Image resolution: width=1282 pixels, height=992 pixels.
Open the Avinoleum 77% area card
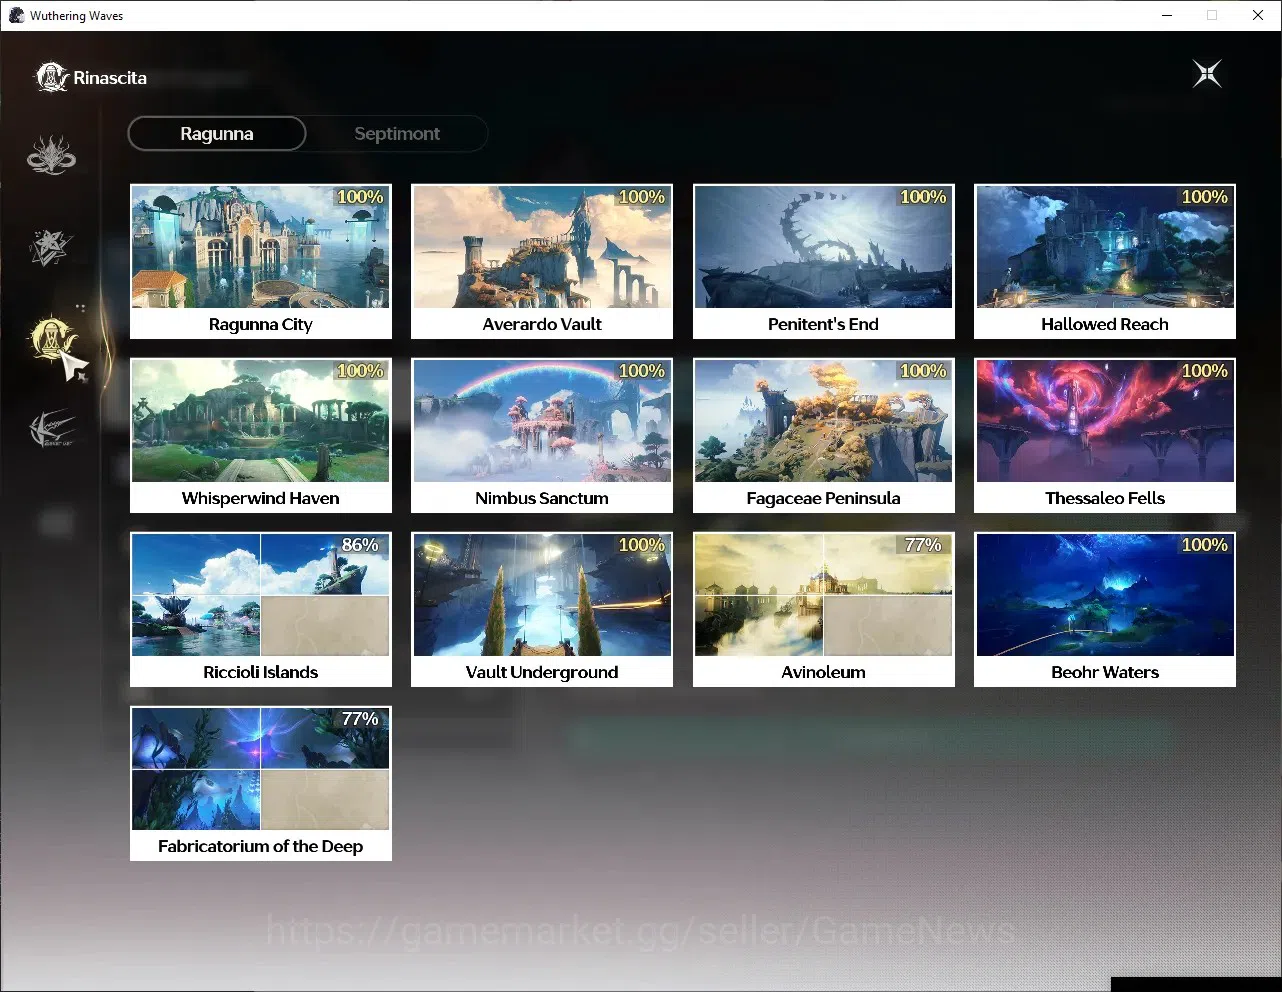click(x=824, y=610)
